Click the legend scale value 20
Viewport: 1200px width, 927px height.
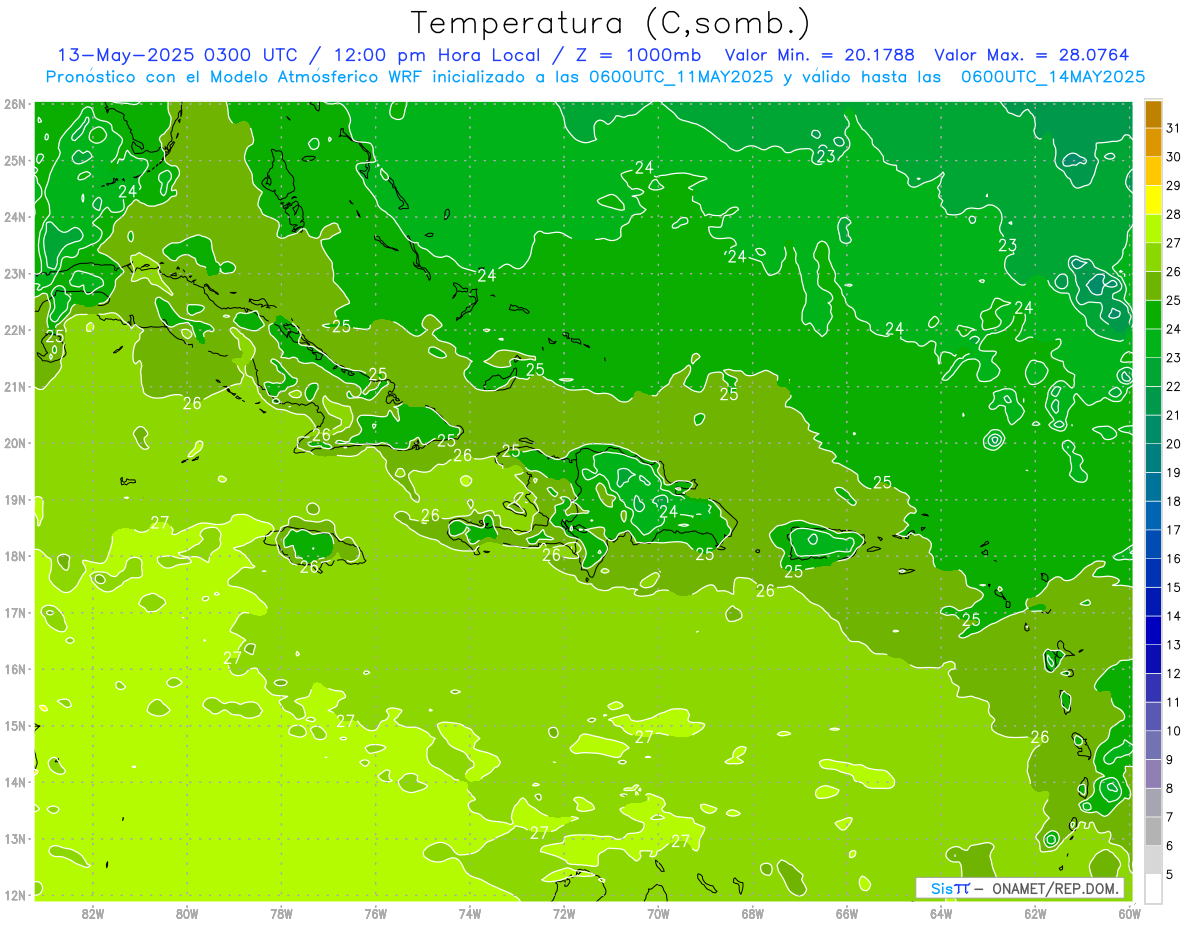click(1173, 445)
